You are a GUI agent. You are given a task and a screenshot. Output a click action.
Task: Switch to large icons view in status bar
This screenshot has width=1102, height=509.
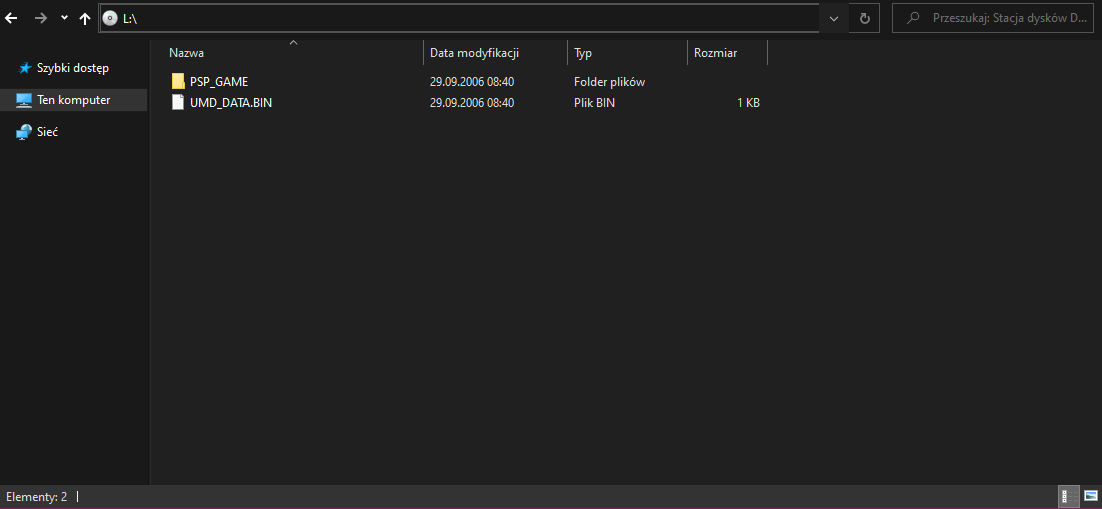(1090, 496)
